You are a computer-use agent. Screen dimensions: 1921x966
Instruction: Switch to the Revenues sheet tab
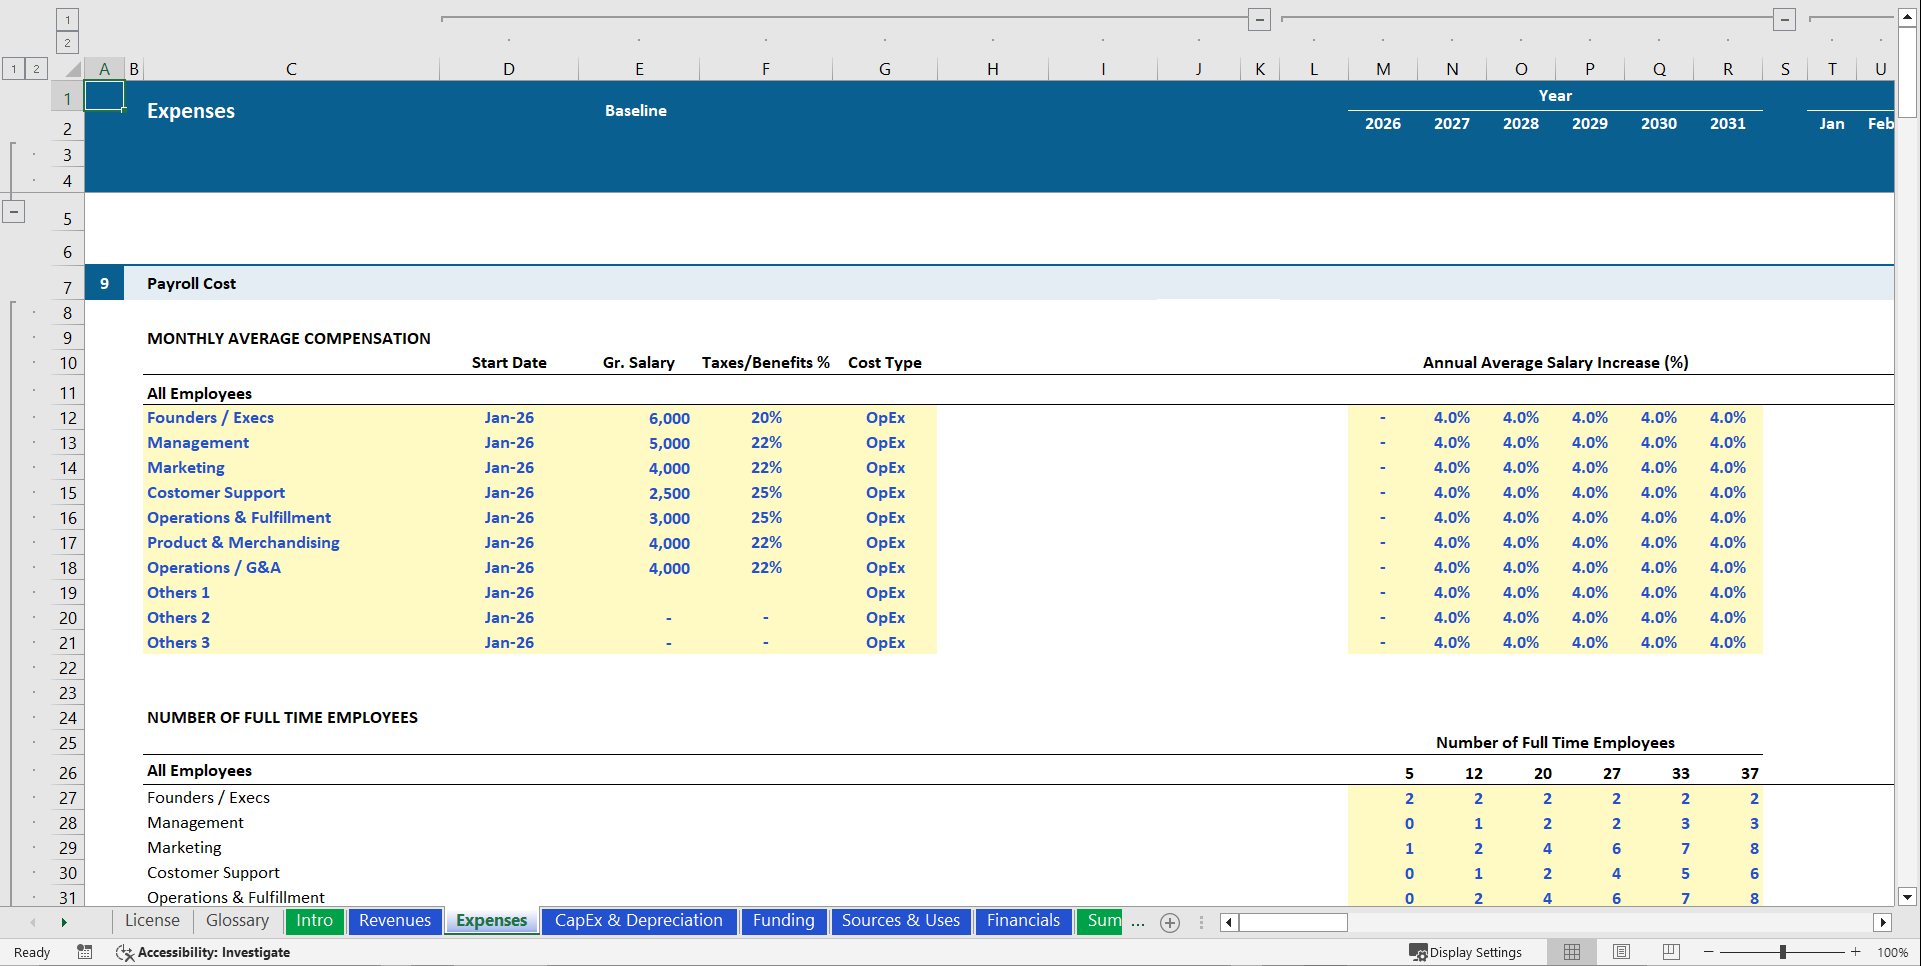395,921
